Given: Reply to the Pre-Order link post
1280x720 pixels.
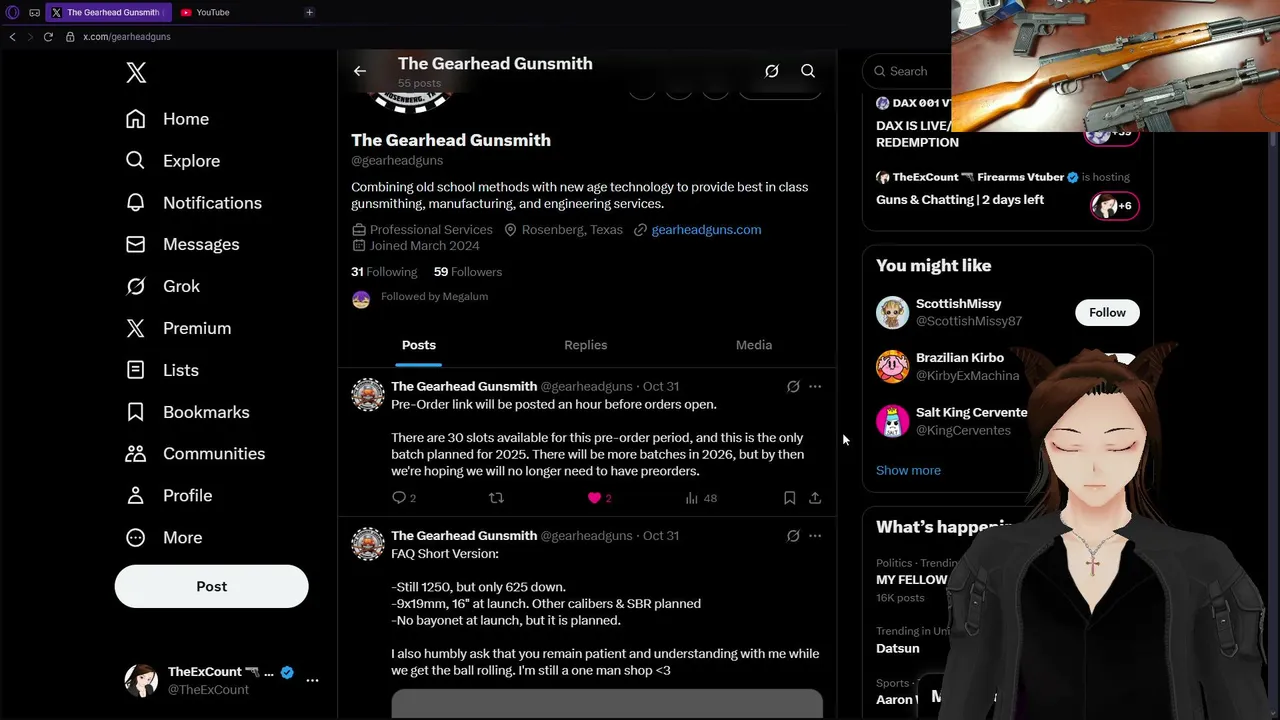Looking at the screenshot, I should [x=403, y=498].
